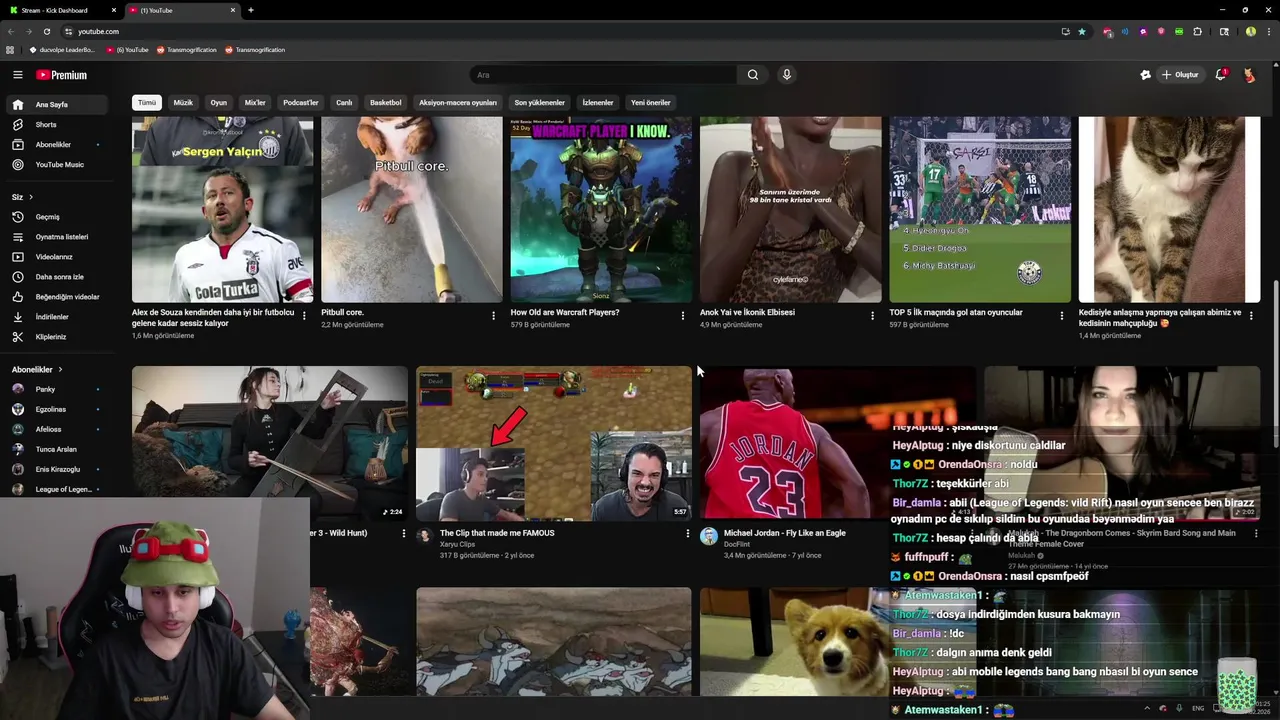Select the Aksiyon-macera oyunları chip
The image size is (1280, 720).
tap(458, 102)
